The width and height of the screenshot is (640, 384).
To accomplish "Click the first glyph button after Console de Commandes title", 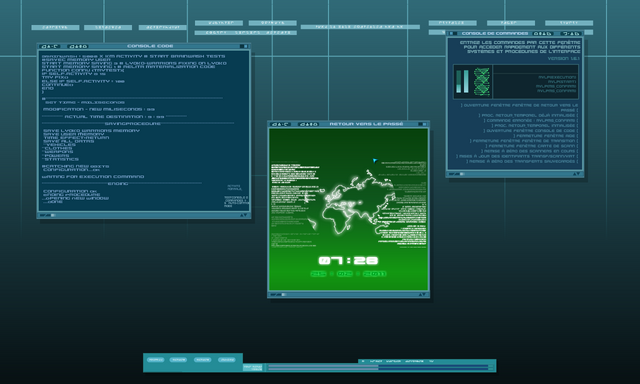I will [x=543, y=33].
